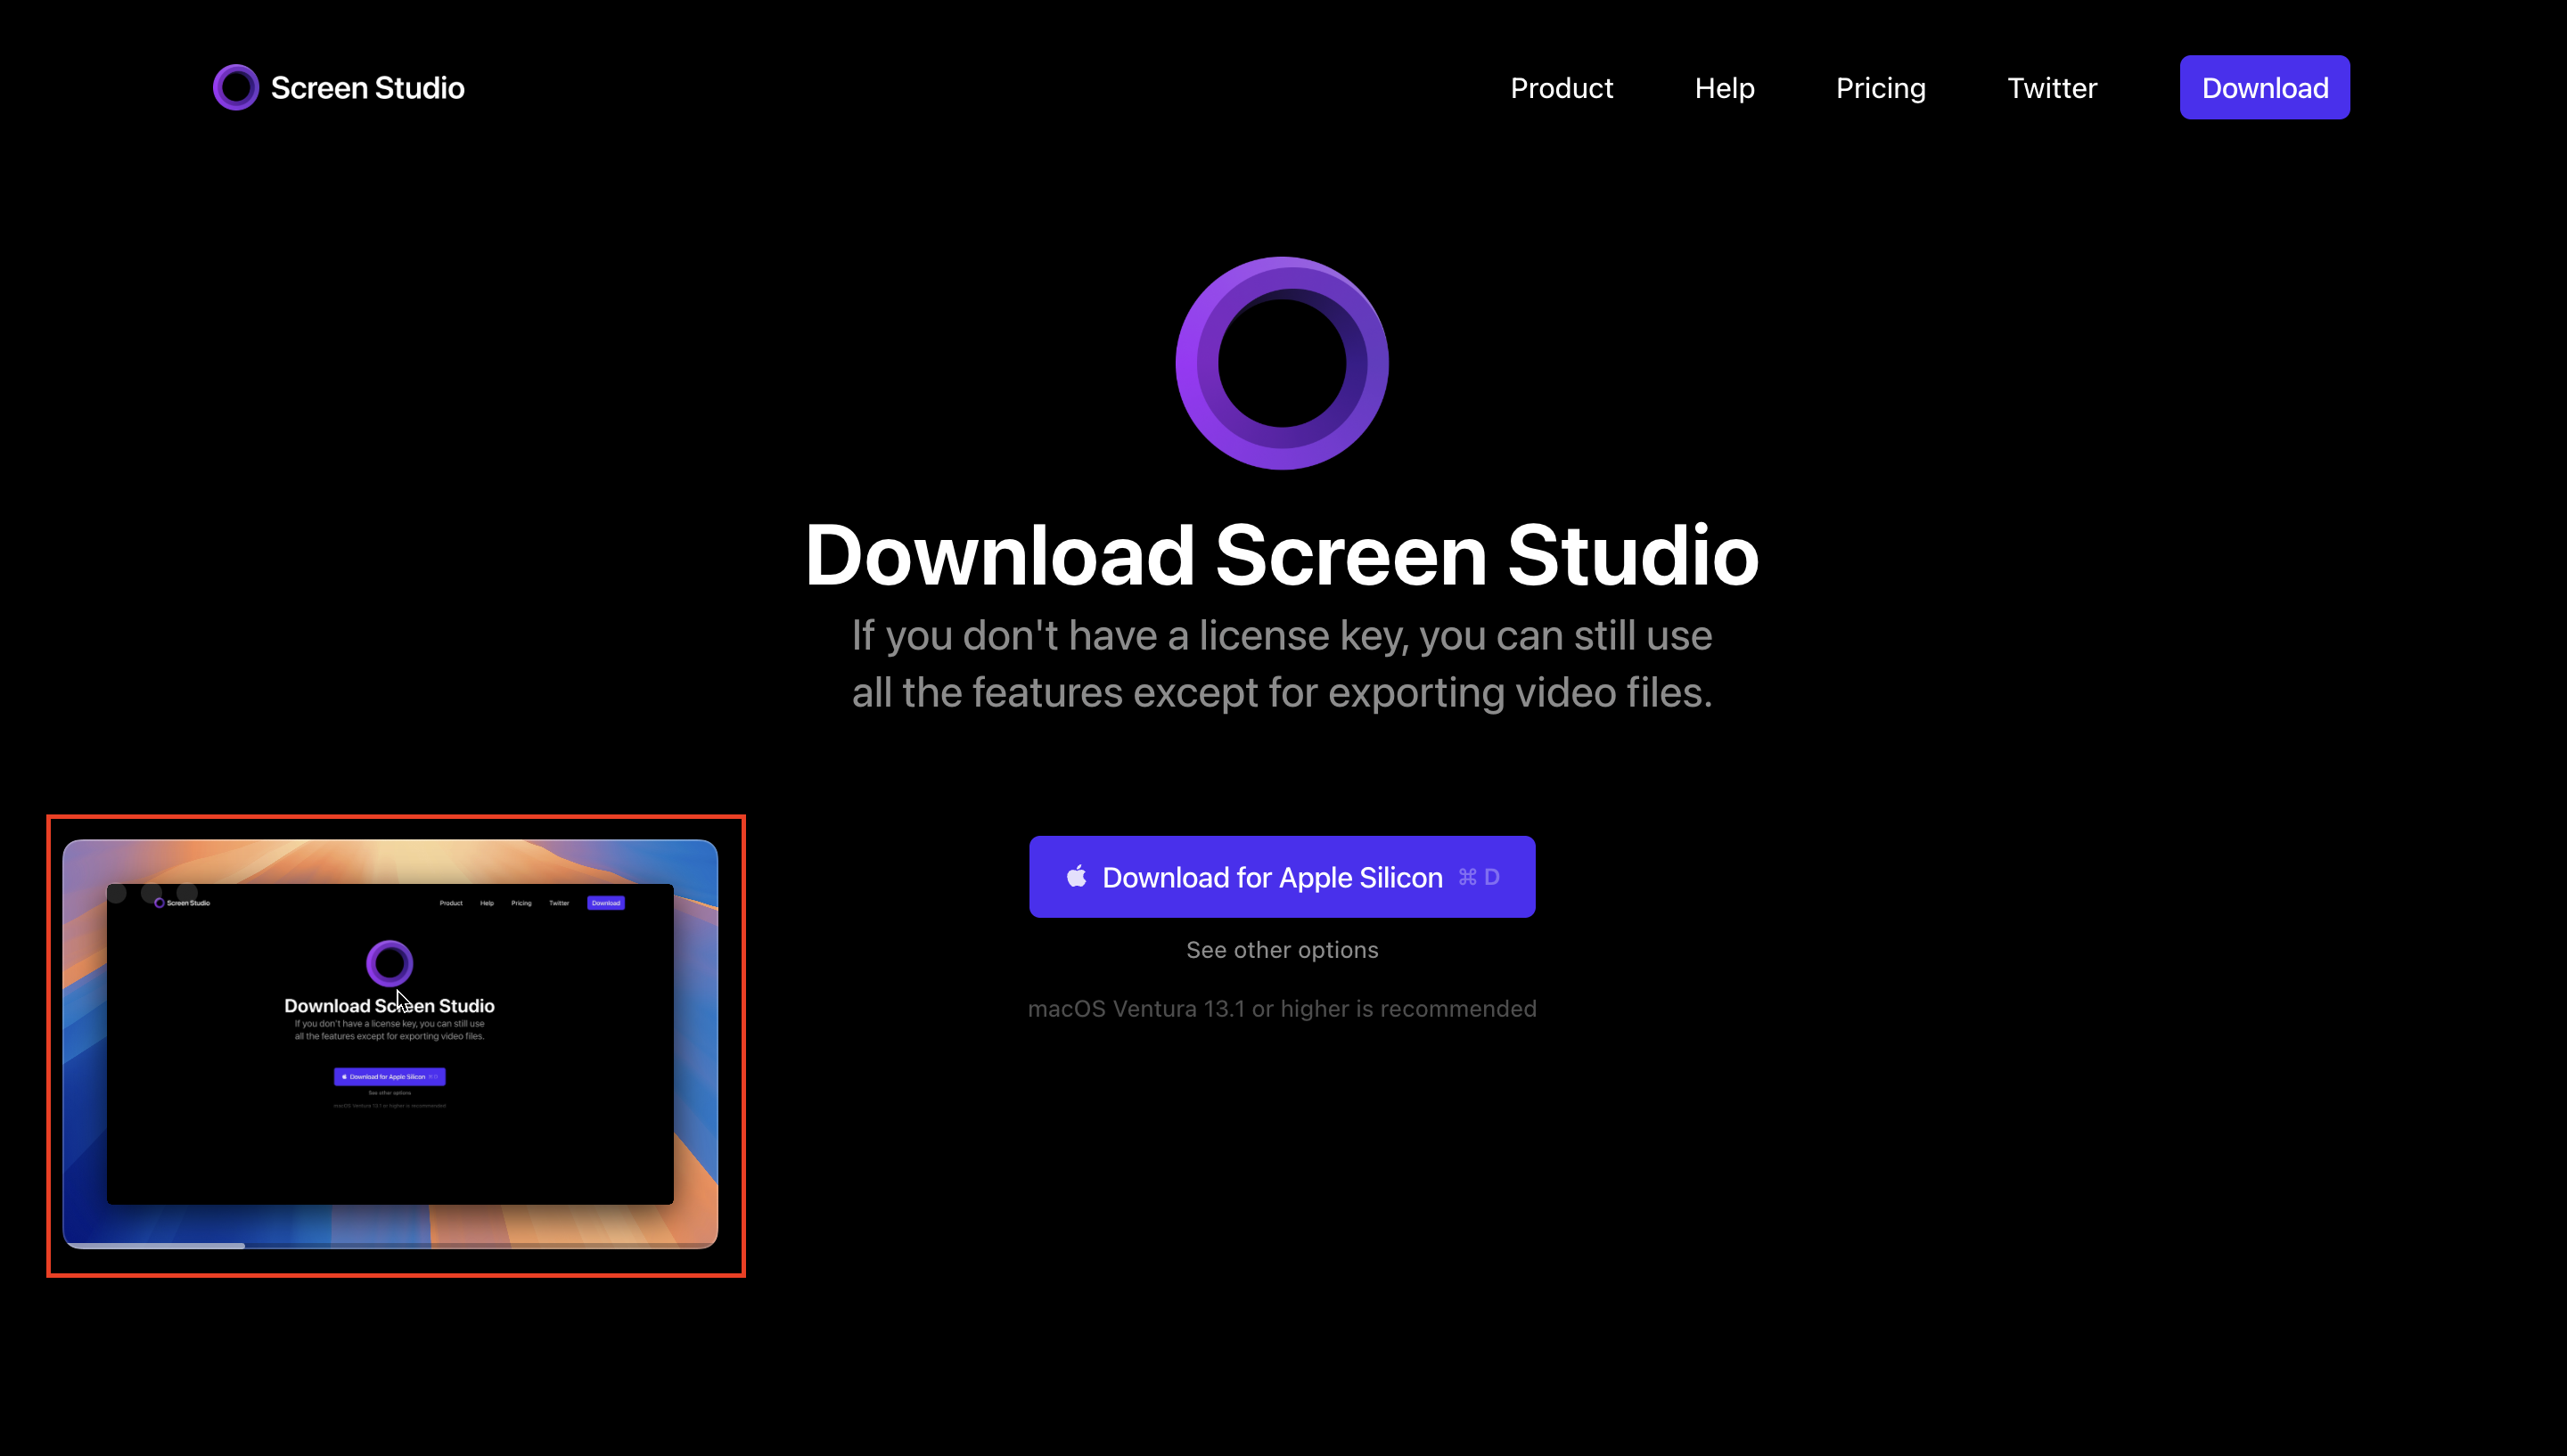
Task: Open the Help nav item
Action: pyautogui.click(x=1724, y=88)
